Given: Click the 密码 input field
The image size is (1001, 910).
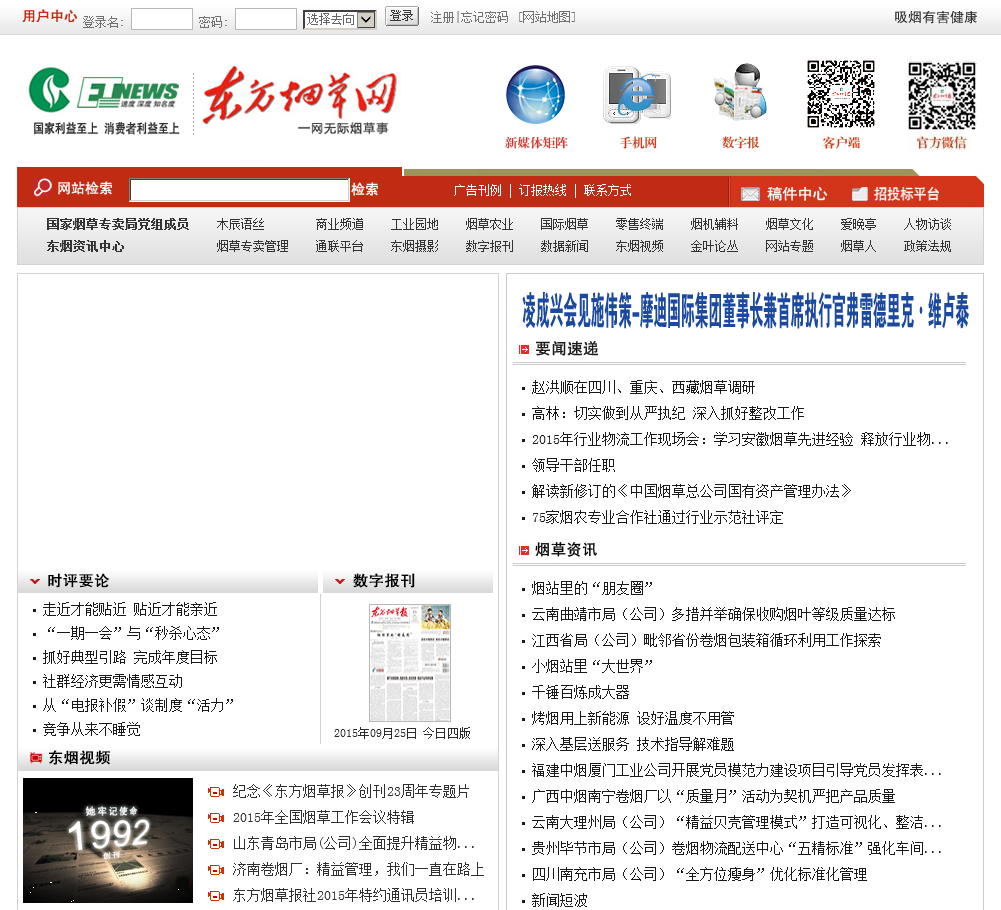Looking at the screenshot, I should [266, 19].
